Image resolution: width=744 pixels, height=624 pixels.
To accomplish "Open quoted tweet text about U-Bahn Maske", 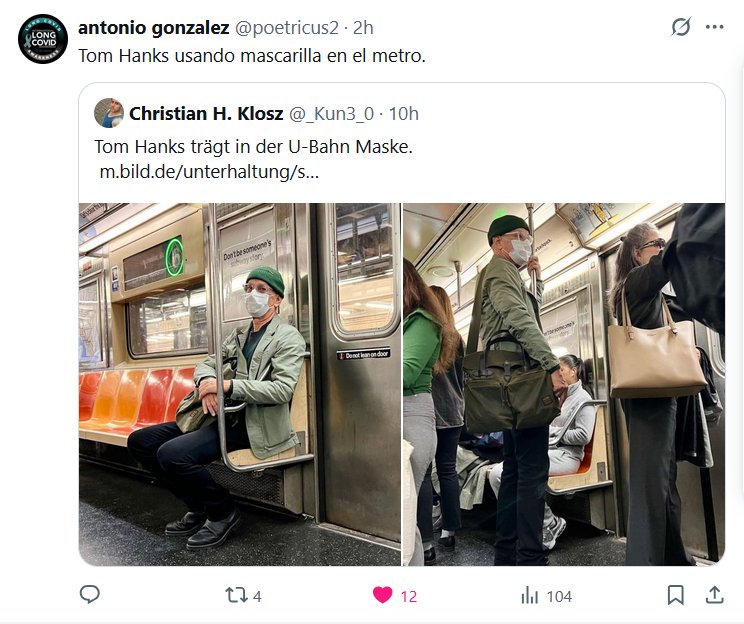I will tap(253, 147).
